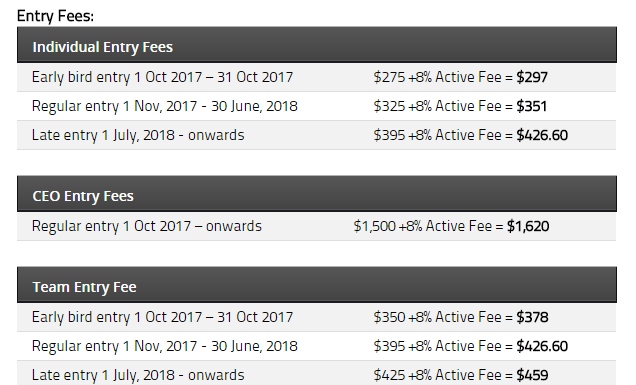Click the $459 team late entry total
Viewport: 636px width, 385px height.
532,375
